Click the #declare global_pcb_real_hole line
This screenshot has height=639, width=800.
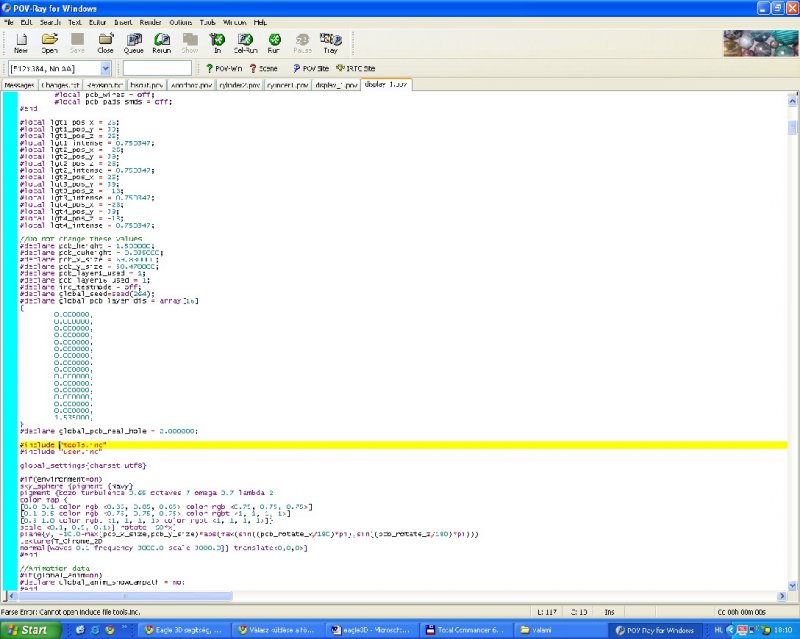109,431
